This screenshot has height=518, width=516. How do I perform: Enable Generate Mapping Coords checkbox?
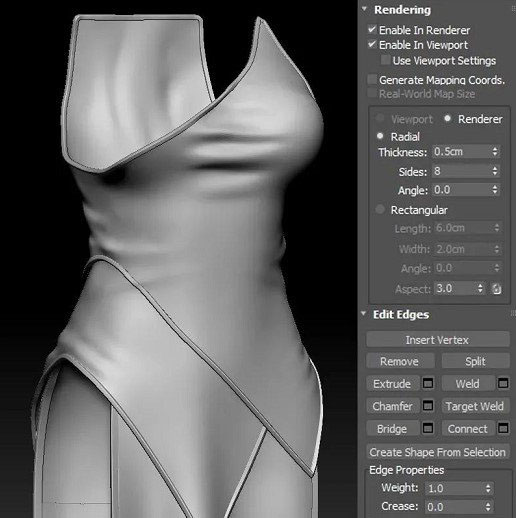(x=372, y=79)
